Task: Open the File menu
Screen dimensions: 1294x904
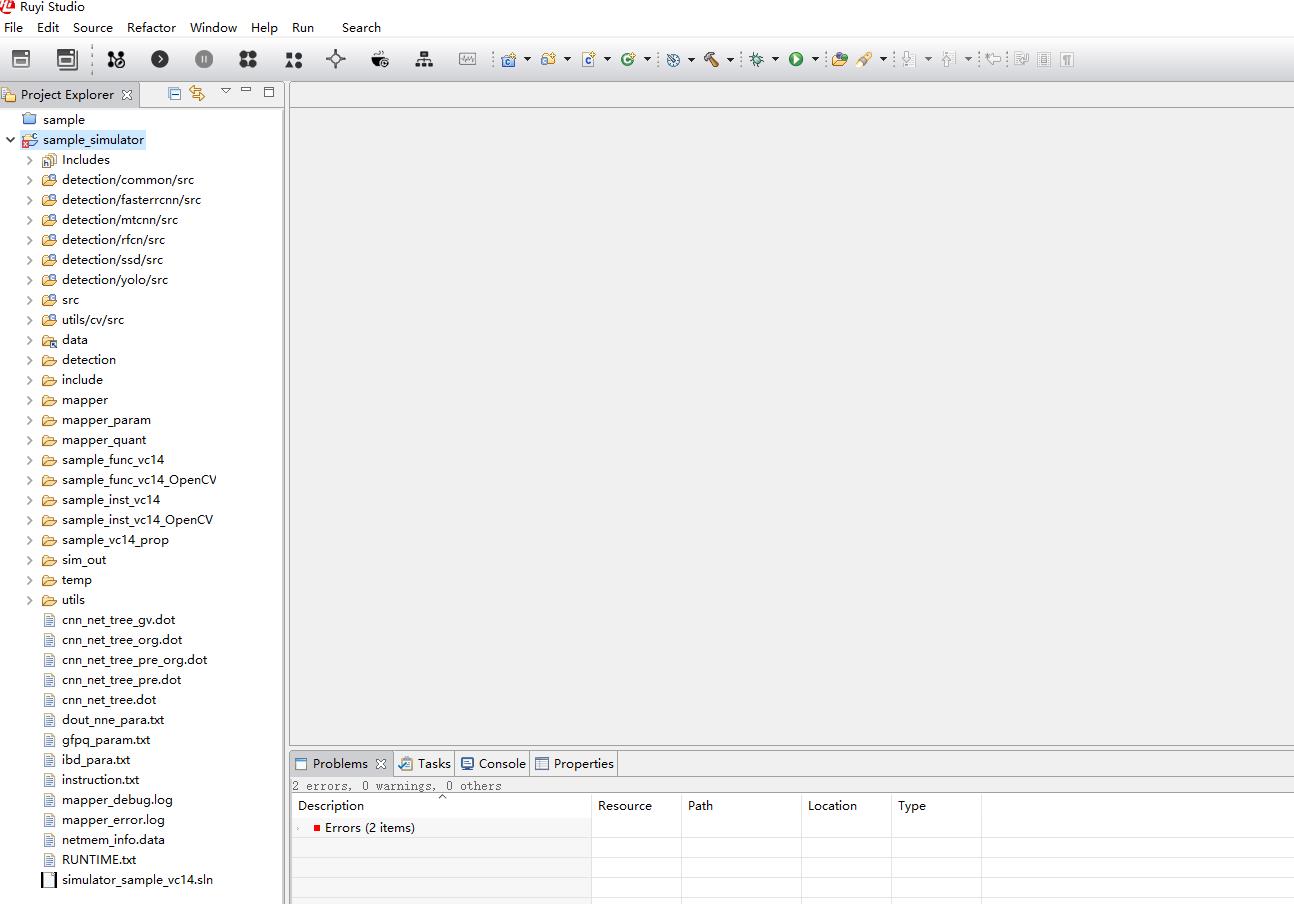Action: tap(13, 27)
